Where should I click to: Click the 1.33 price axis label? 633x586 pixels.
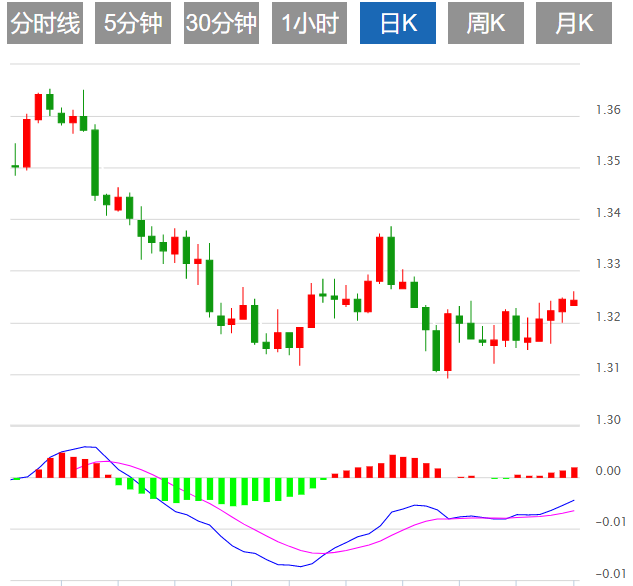pyautogui.click(x=608, y=264)
